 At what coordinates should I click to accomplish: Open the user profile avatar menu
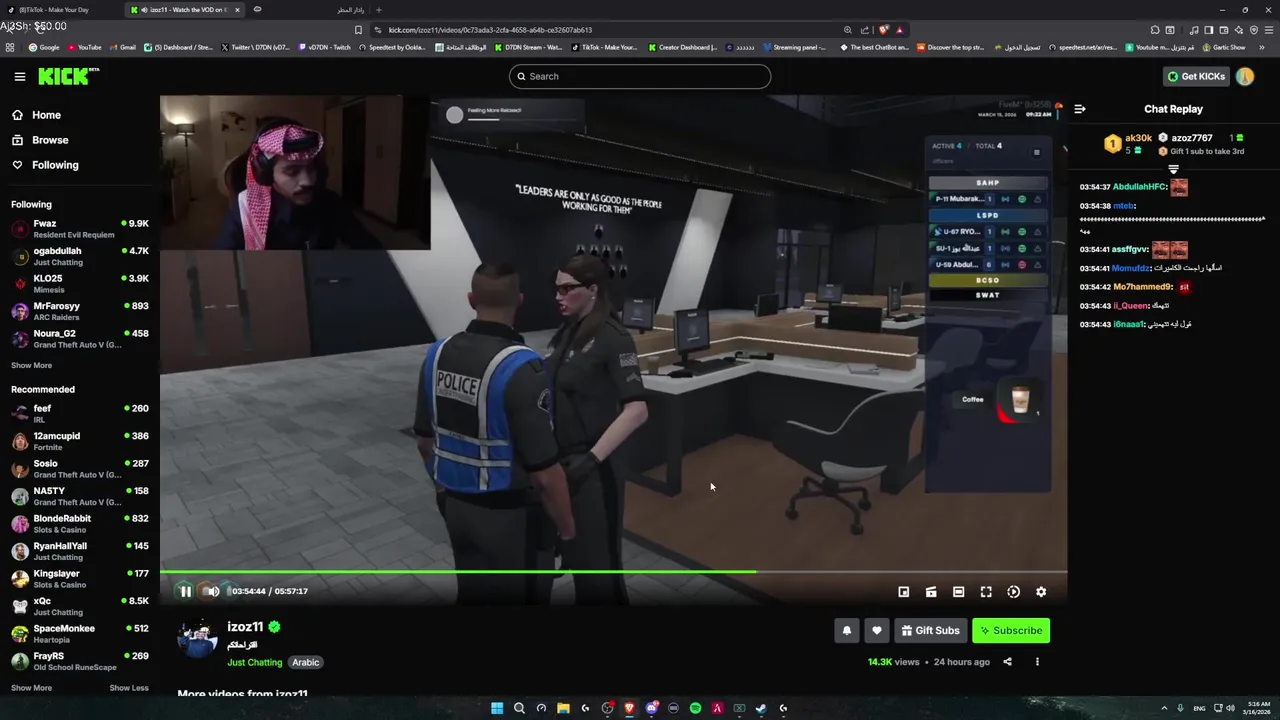(1245, 76)
